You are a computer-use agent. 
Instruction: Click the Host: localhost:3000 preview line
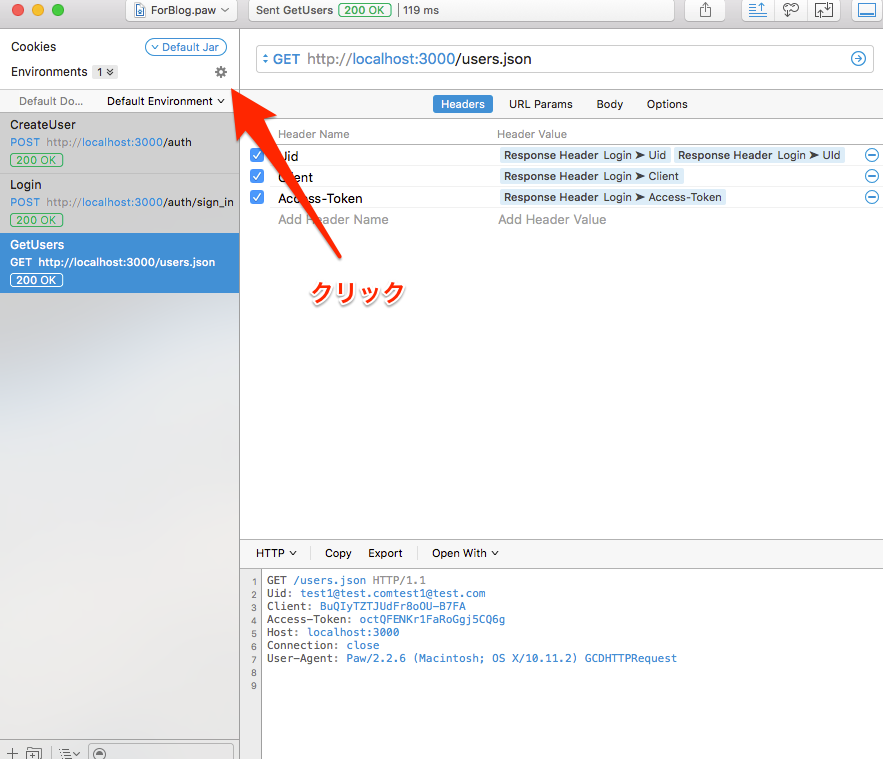point(333,632)
